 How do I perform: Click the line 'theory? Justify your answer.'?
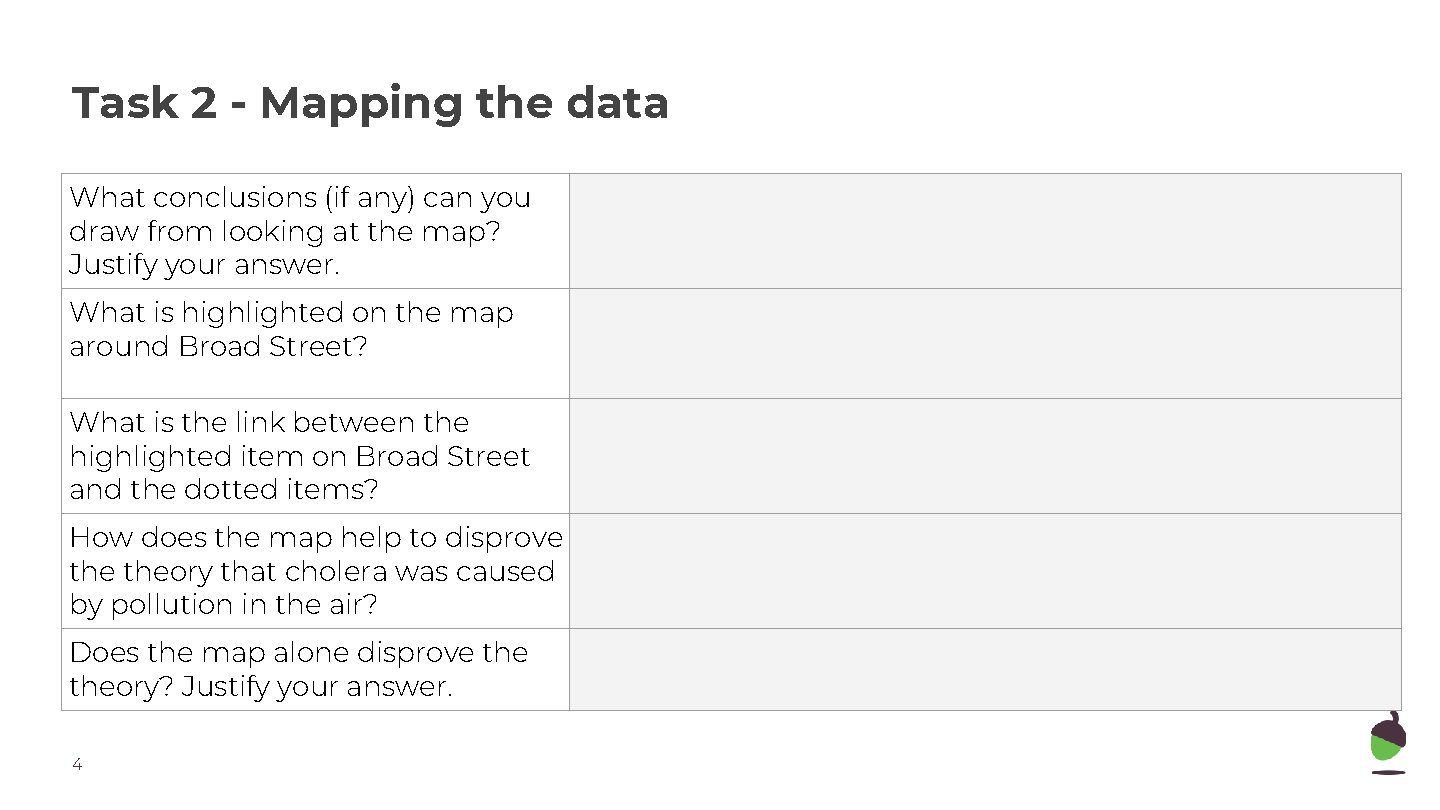[x=261, y=687]
